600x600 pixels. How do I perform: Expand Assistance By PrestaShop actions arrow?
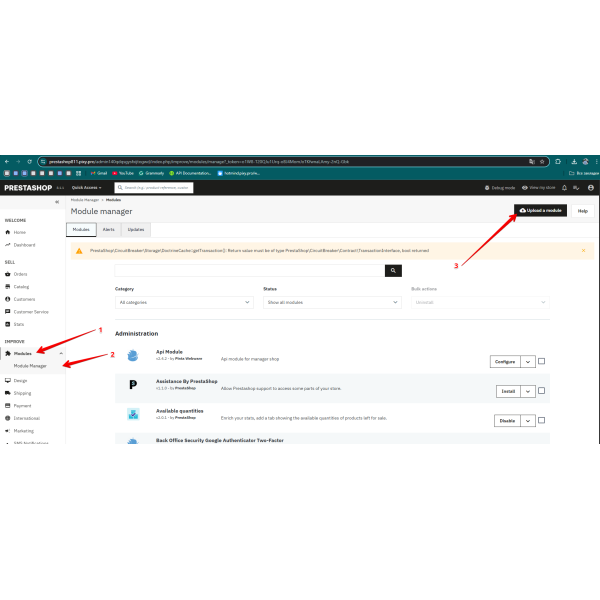pyautogui.click(x=528, y=391)
